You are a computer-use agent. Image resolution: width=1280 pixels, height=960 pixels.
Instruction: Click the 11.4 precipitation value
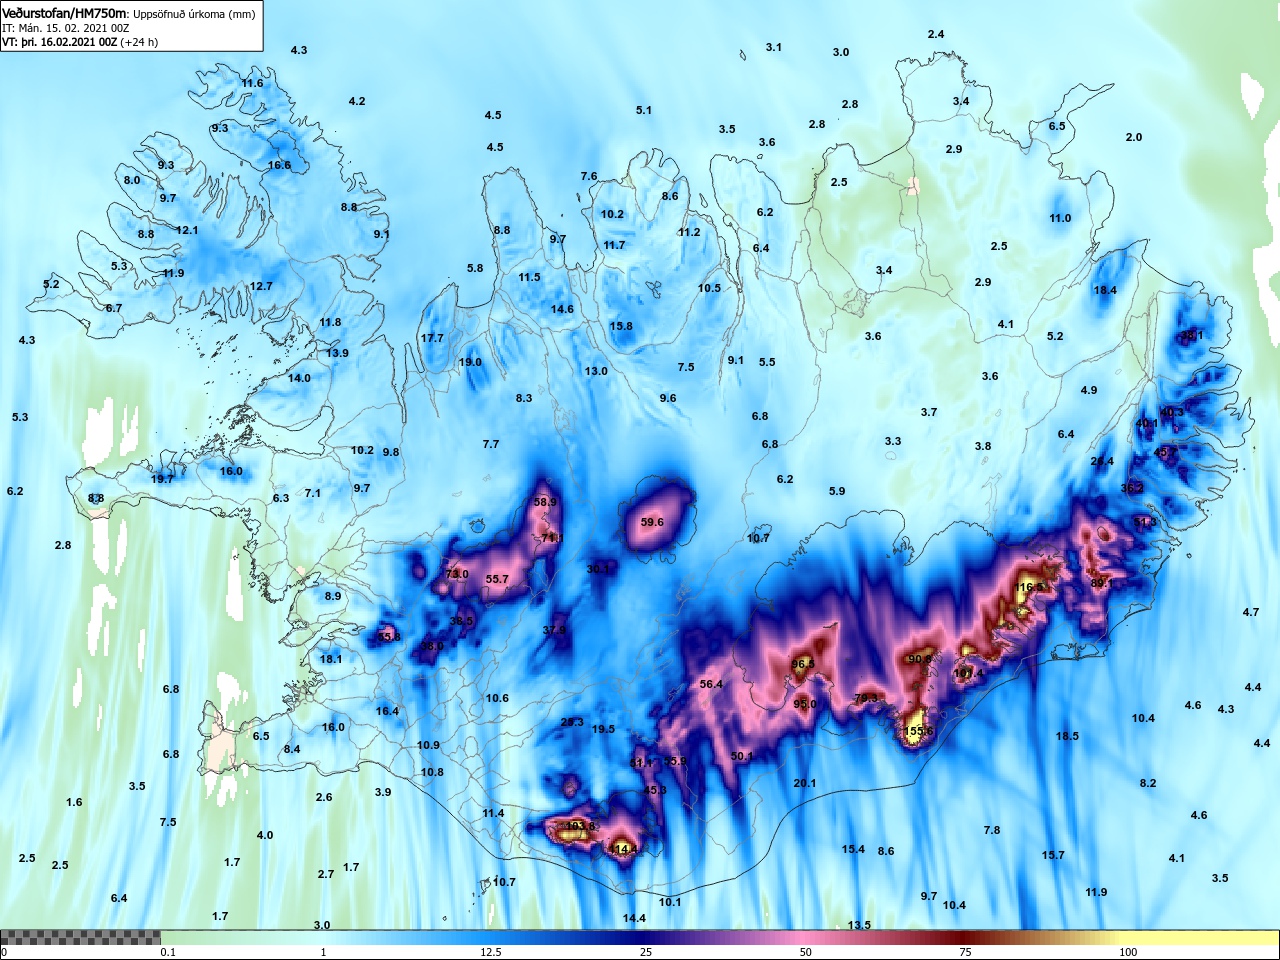[x=494, y=813]
